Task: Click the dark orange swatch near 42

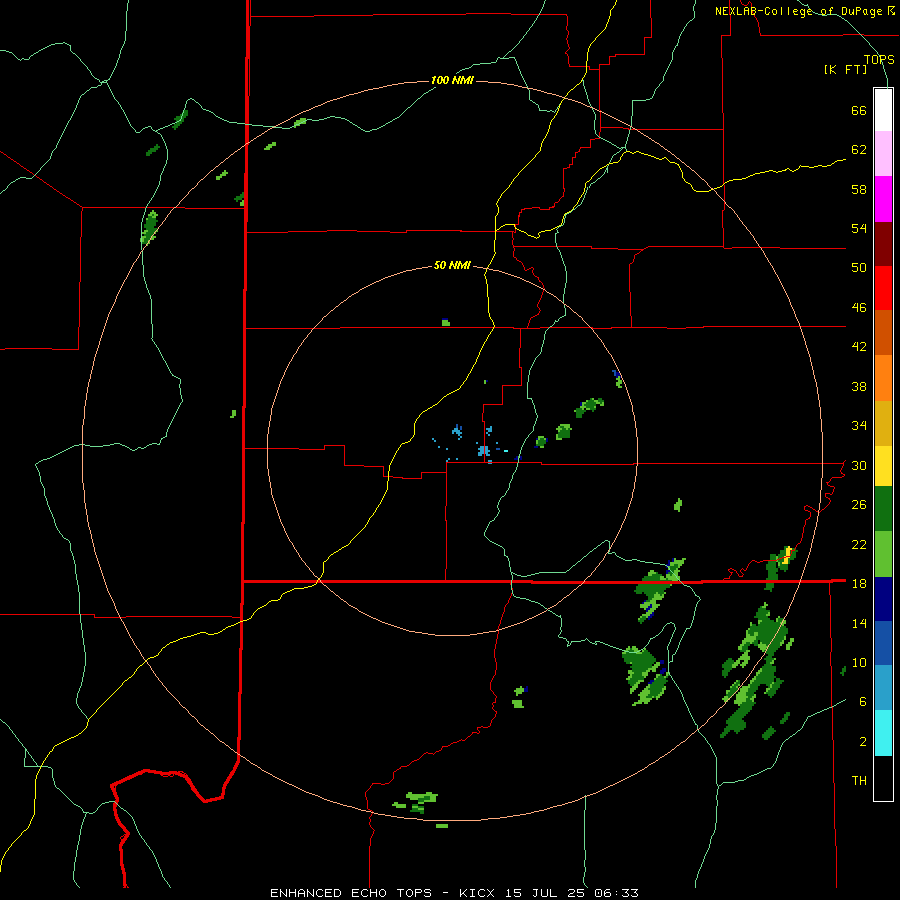Action: (883, 332)
